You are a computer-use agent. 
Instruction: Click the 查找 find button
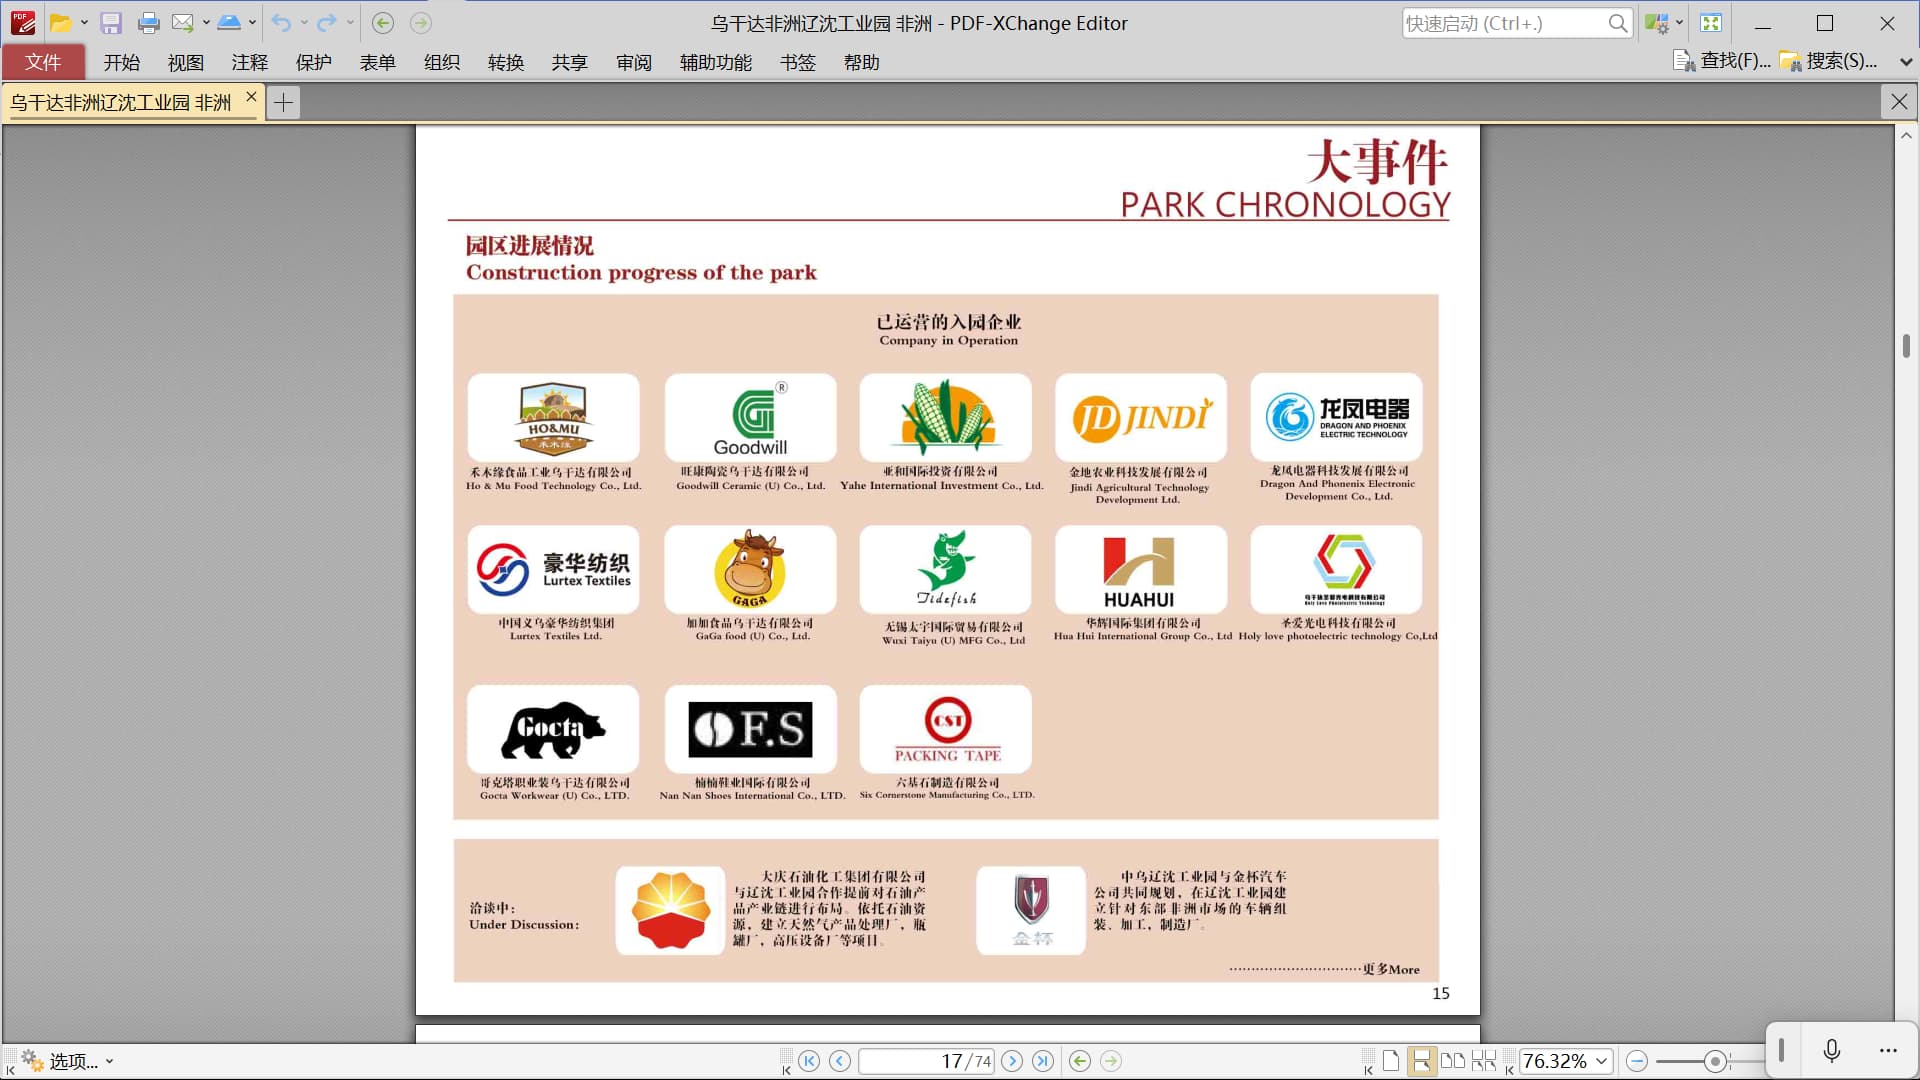click(1721, 61)
